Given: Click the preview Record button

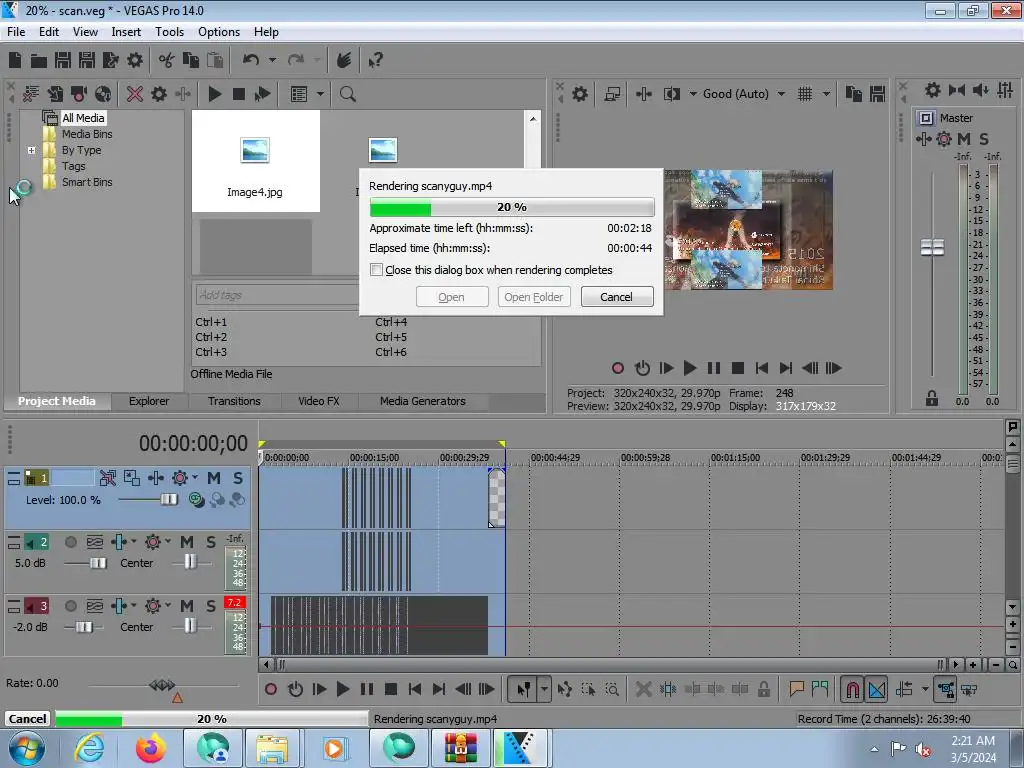Looking at the screenshot, I should [x=618, y=368].
